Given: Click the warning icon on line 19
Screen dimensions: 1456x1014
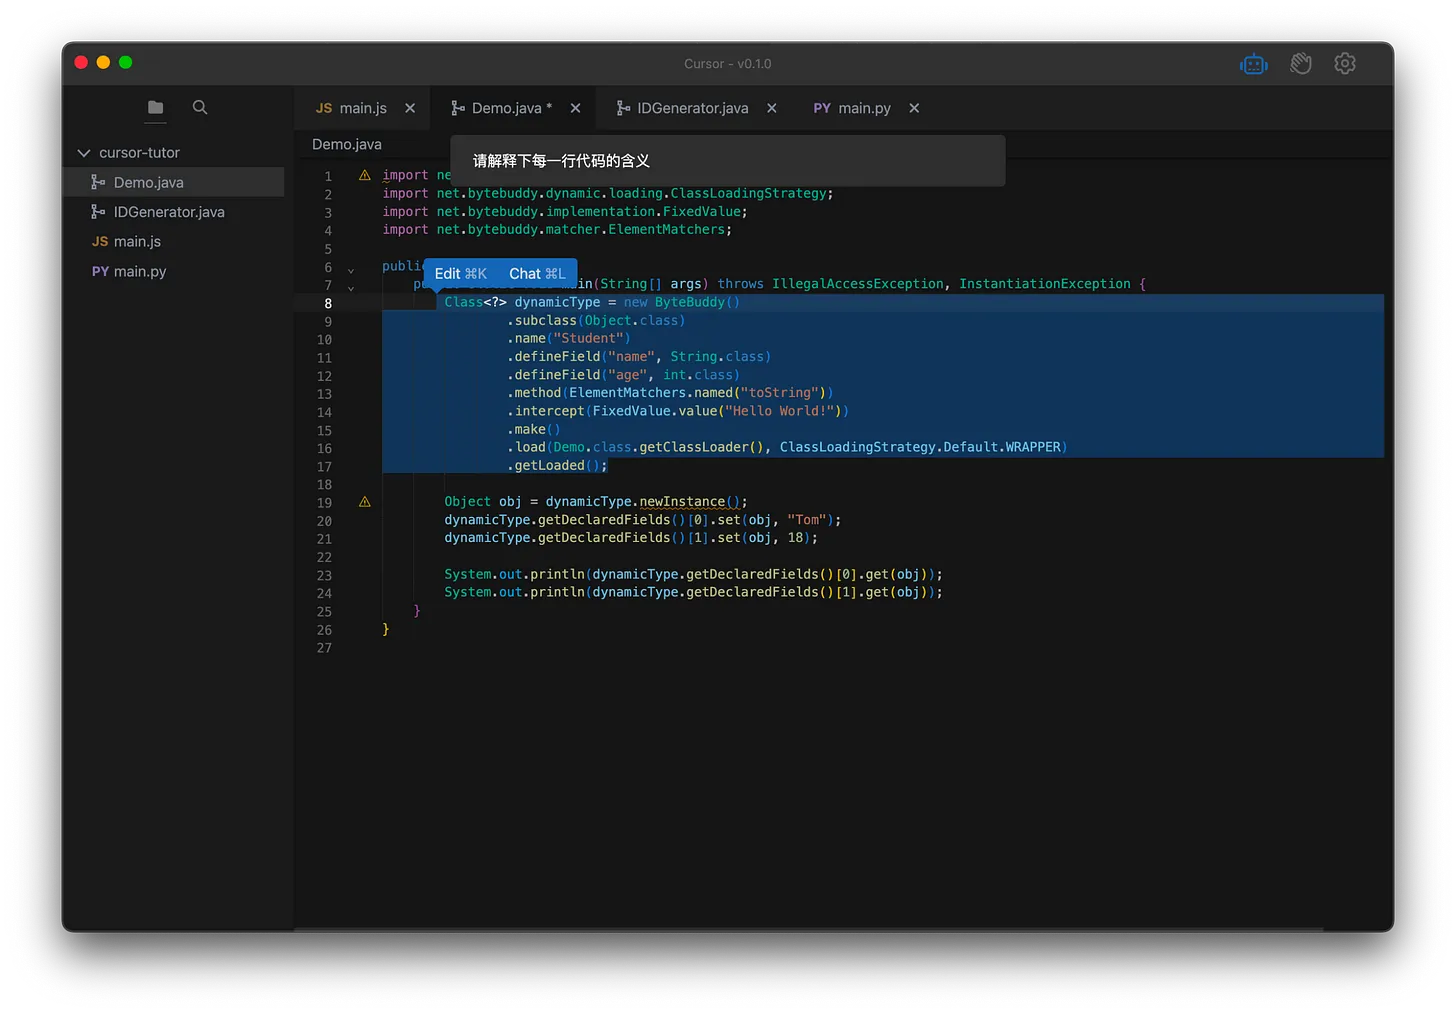Looking at the screenshot, I should pyautogui.click(x=365, y=502).
